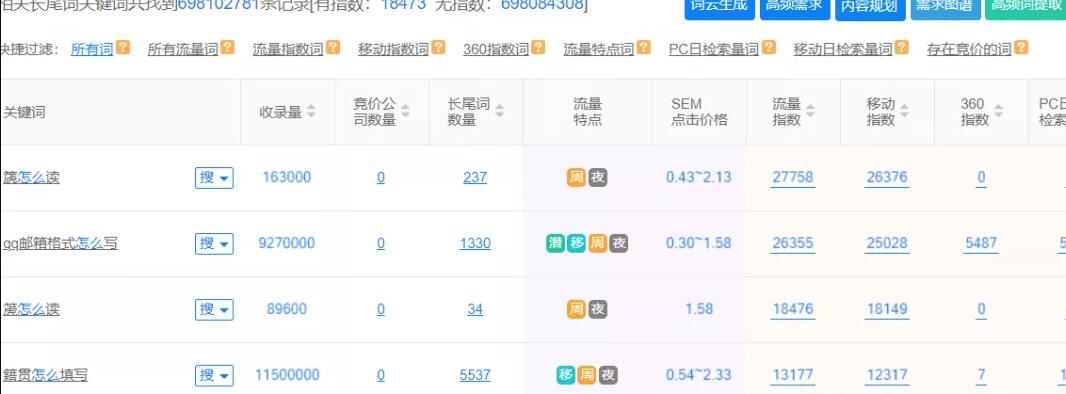The height and width of the screenshot is (394, 1066).
Task: Open help icon beside 移动日检索量词 filter
Action: coord(901,48)
